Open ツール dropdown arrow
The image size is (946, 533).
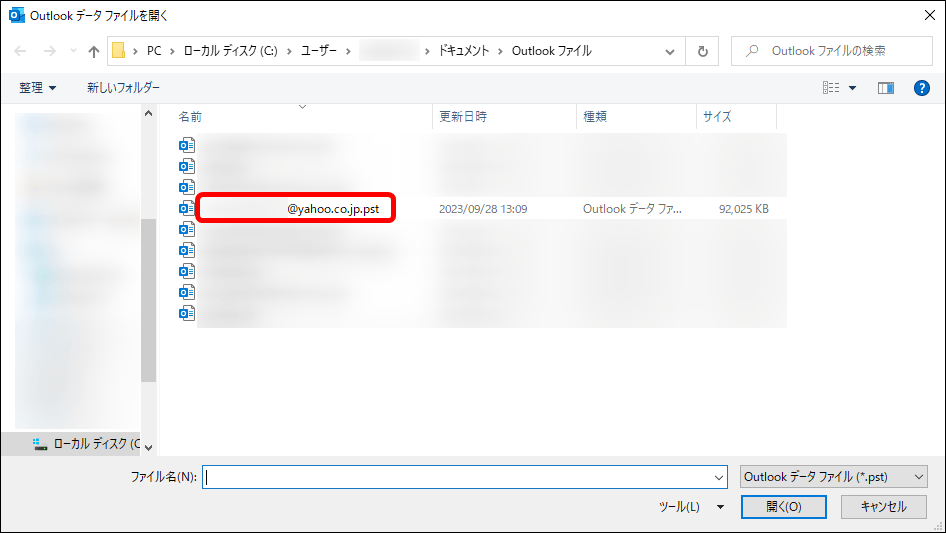click(x=720, y=507)
